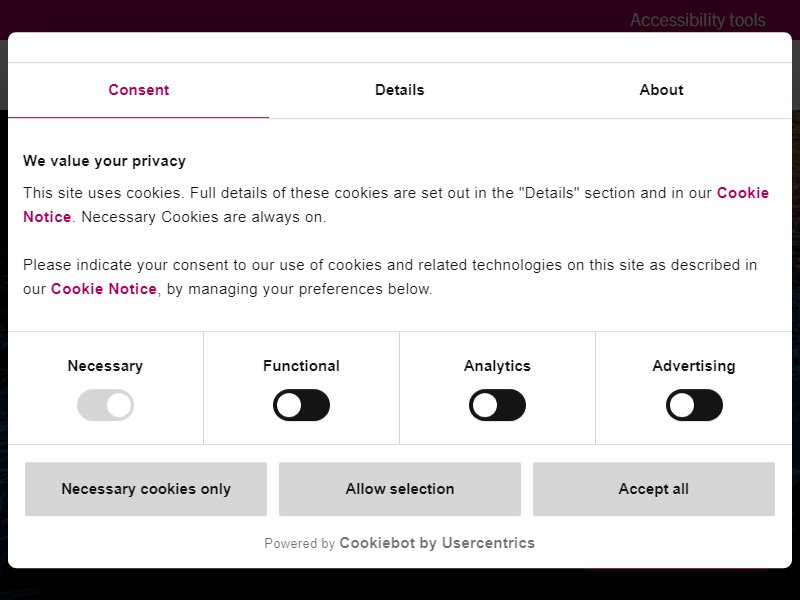Turn on the Analytics cookies switch
800x600 pixels.
(x=497, y=405)
